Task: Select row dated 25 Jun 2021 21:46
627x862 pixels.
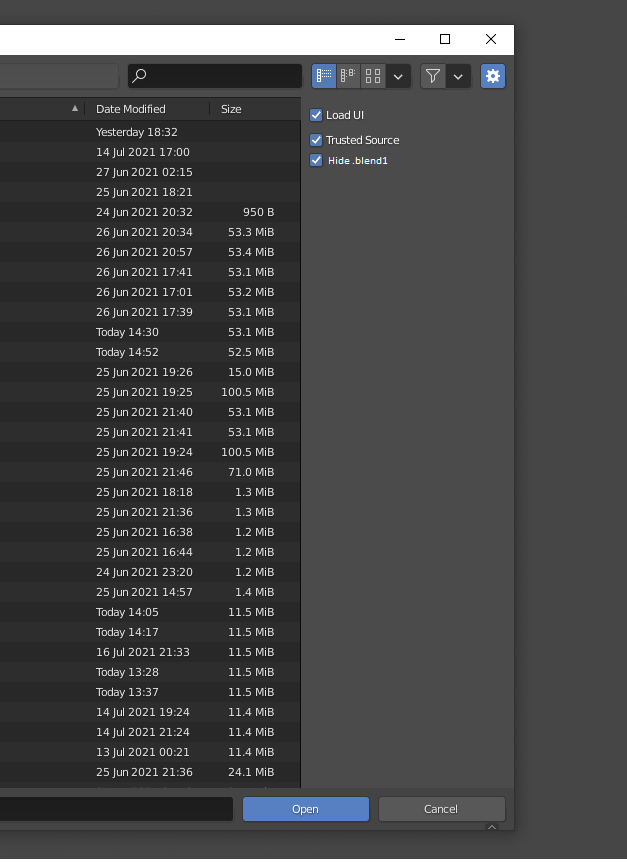Action: click(x=150, y=472)
